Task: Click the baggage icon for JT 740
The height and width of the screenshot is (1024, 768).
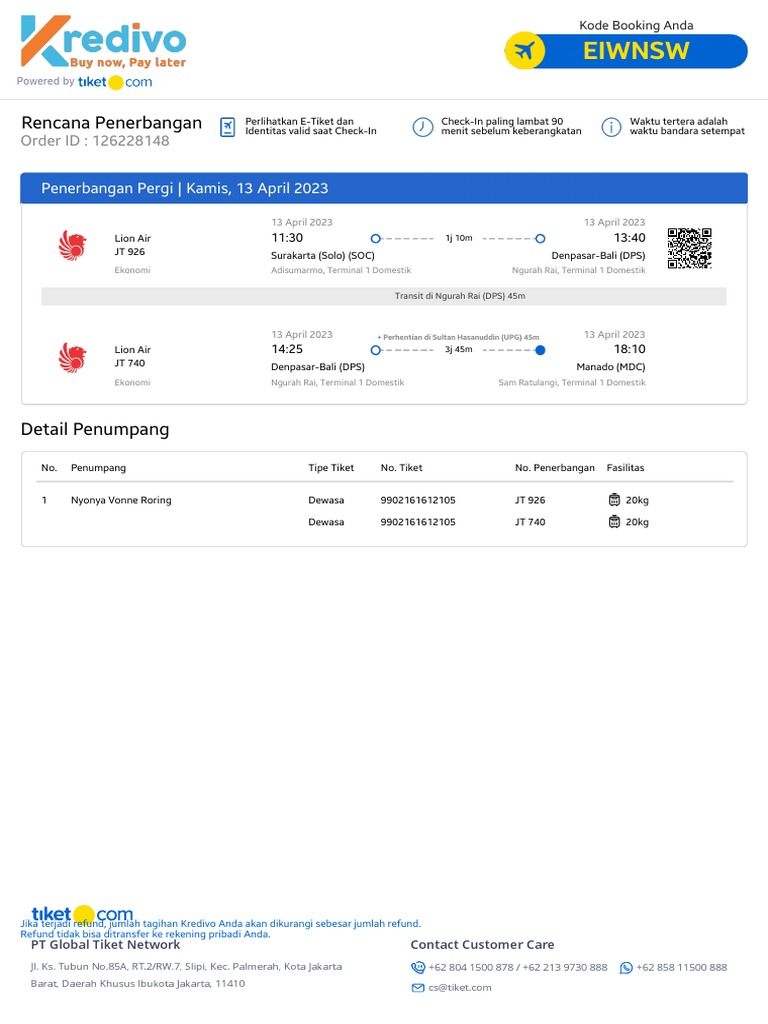Action: (x=614, y=522)
